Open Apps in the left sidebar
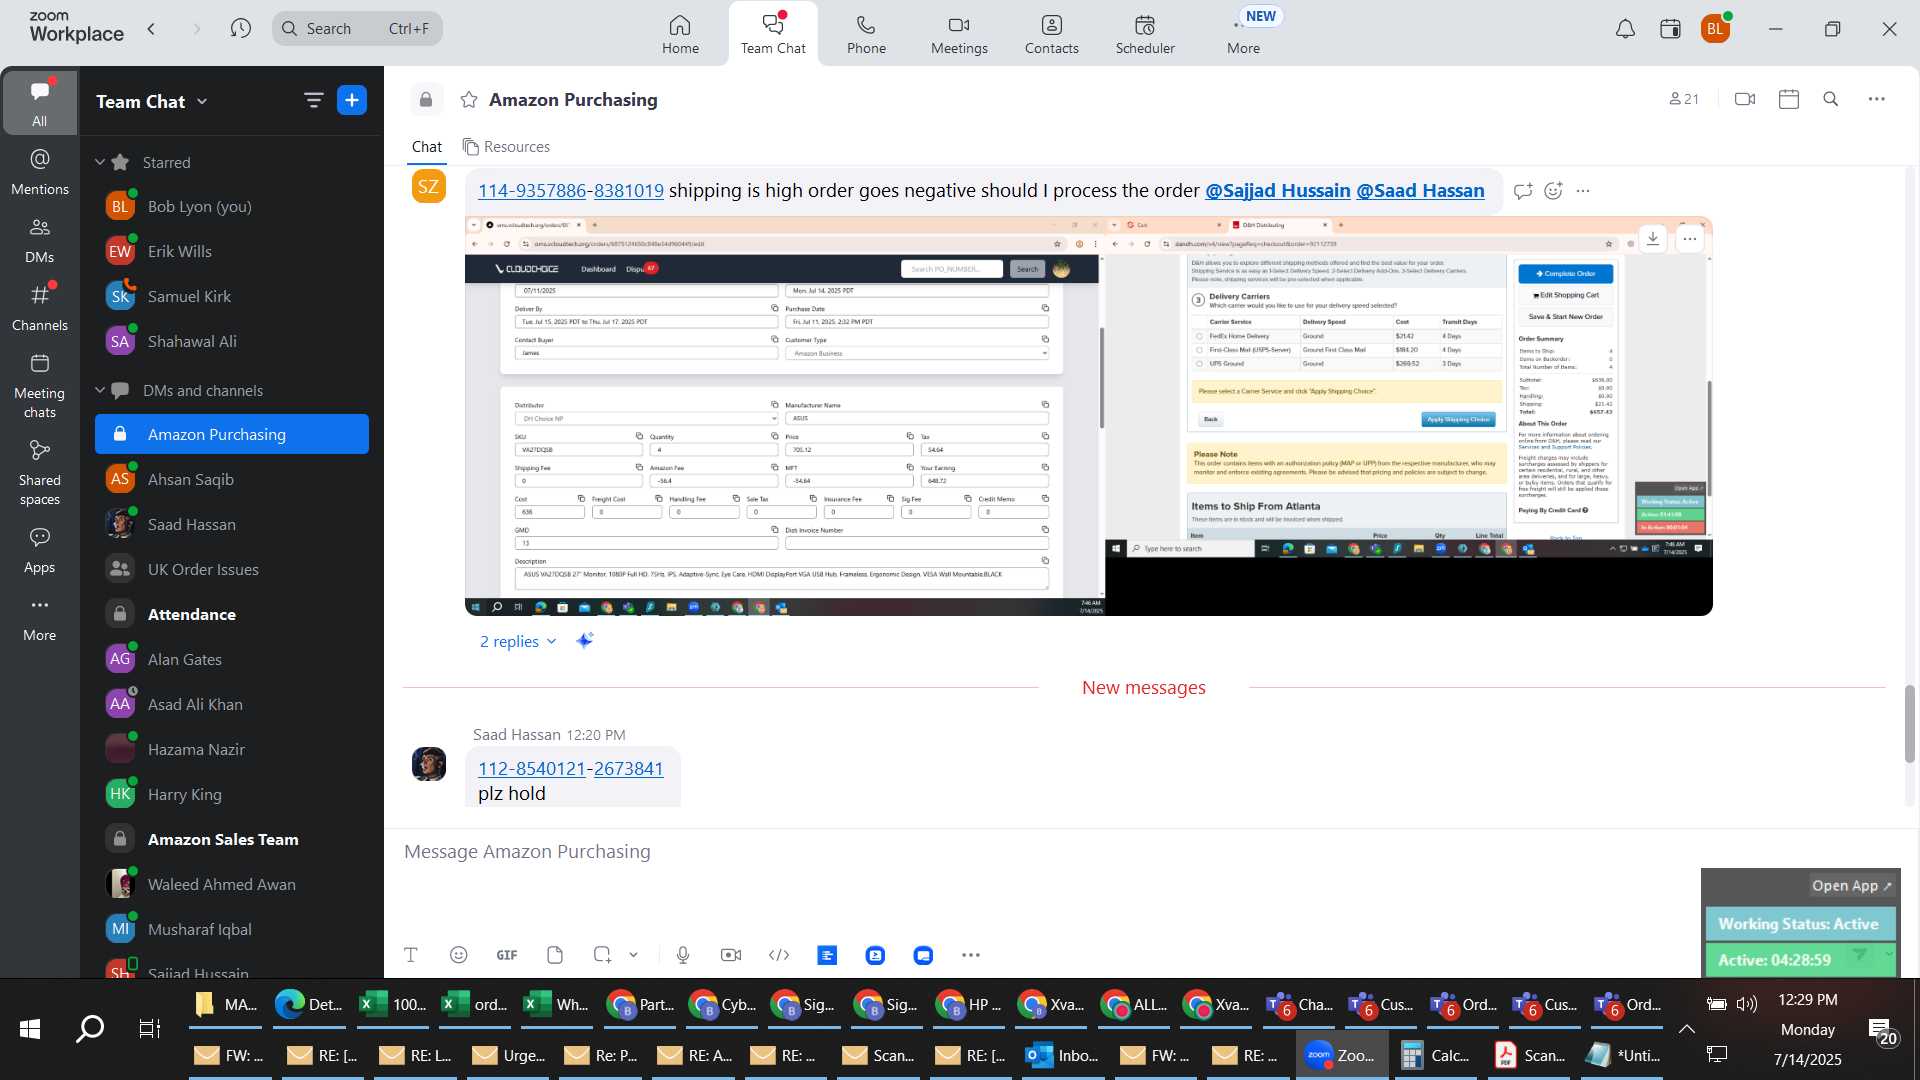Image resolution: width=1920 pixels, height=1080 pixels. [40, 551]
